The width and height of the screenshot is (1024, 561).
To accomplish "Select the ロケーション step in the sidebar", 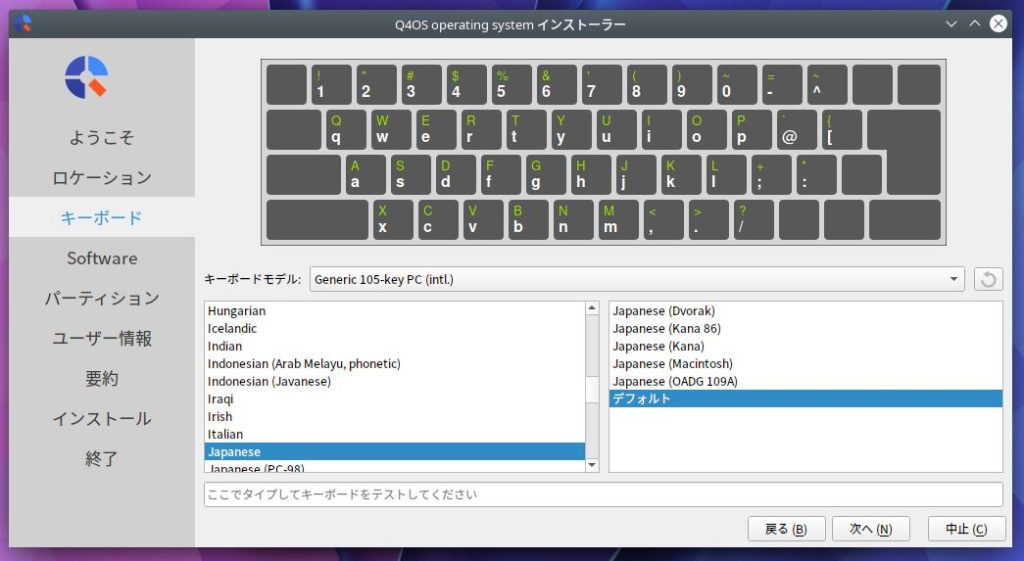I will pos(102,178).
